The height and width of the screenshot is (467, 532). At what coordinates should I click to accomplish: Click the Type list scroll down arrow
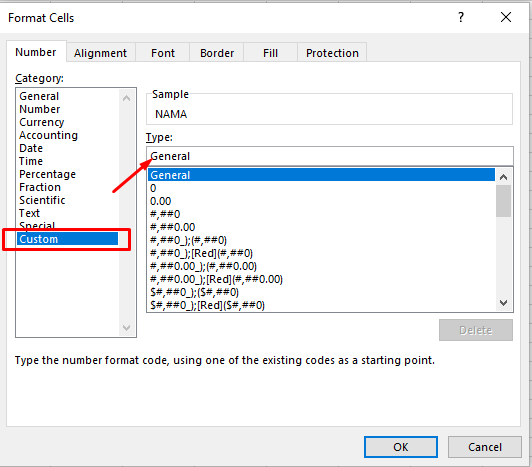(x=504, y=302)
